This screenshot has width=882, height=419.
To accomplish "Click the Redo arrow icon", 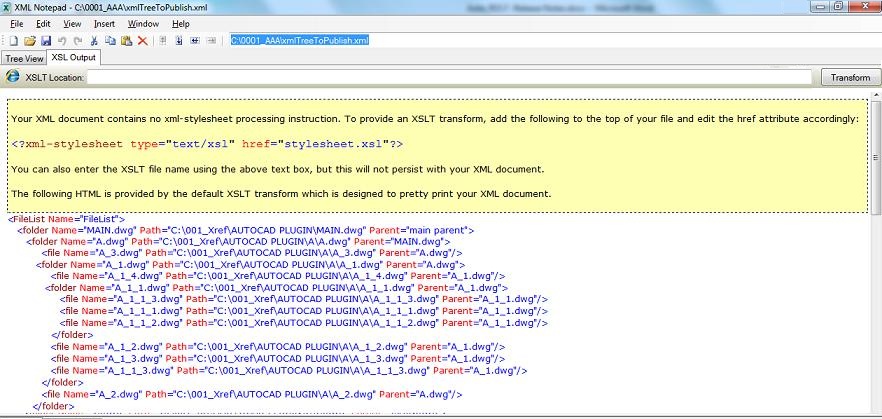I will [x=77, y=41].
